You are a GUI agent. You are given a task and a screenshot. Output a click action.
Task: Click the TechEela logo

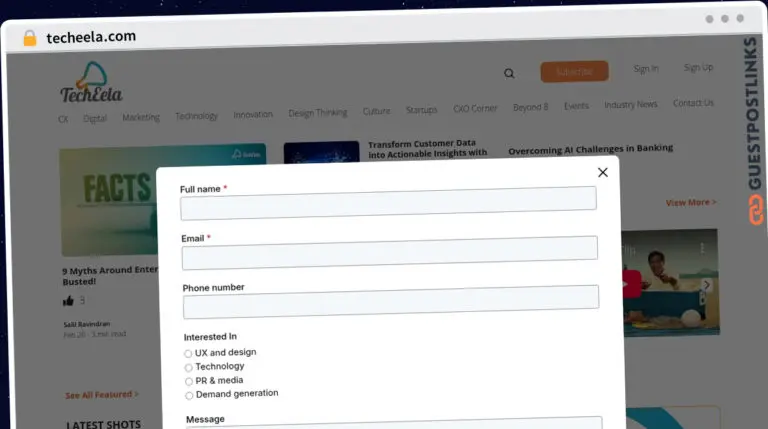[x=90, y=84]
